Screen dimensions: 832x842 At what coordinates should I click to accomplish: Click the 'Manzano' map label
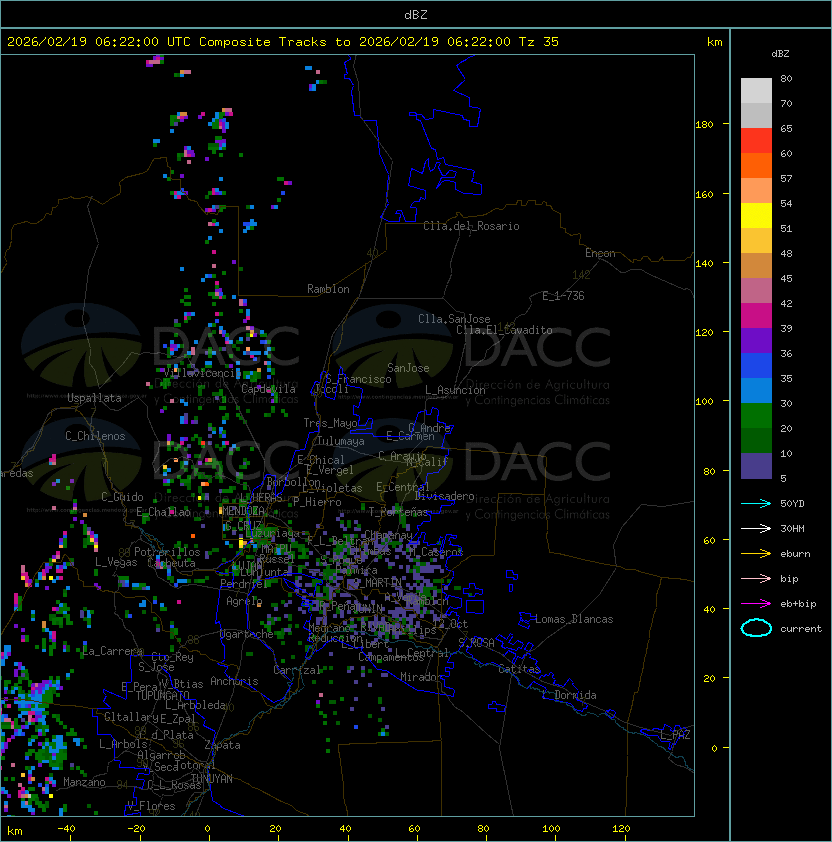pos(84,782)
